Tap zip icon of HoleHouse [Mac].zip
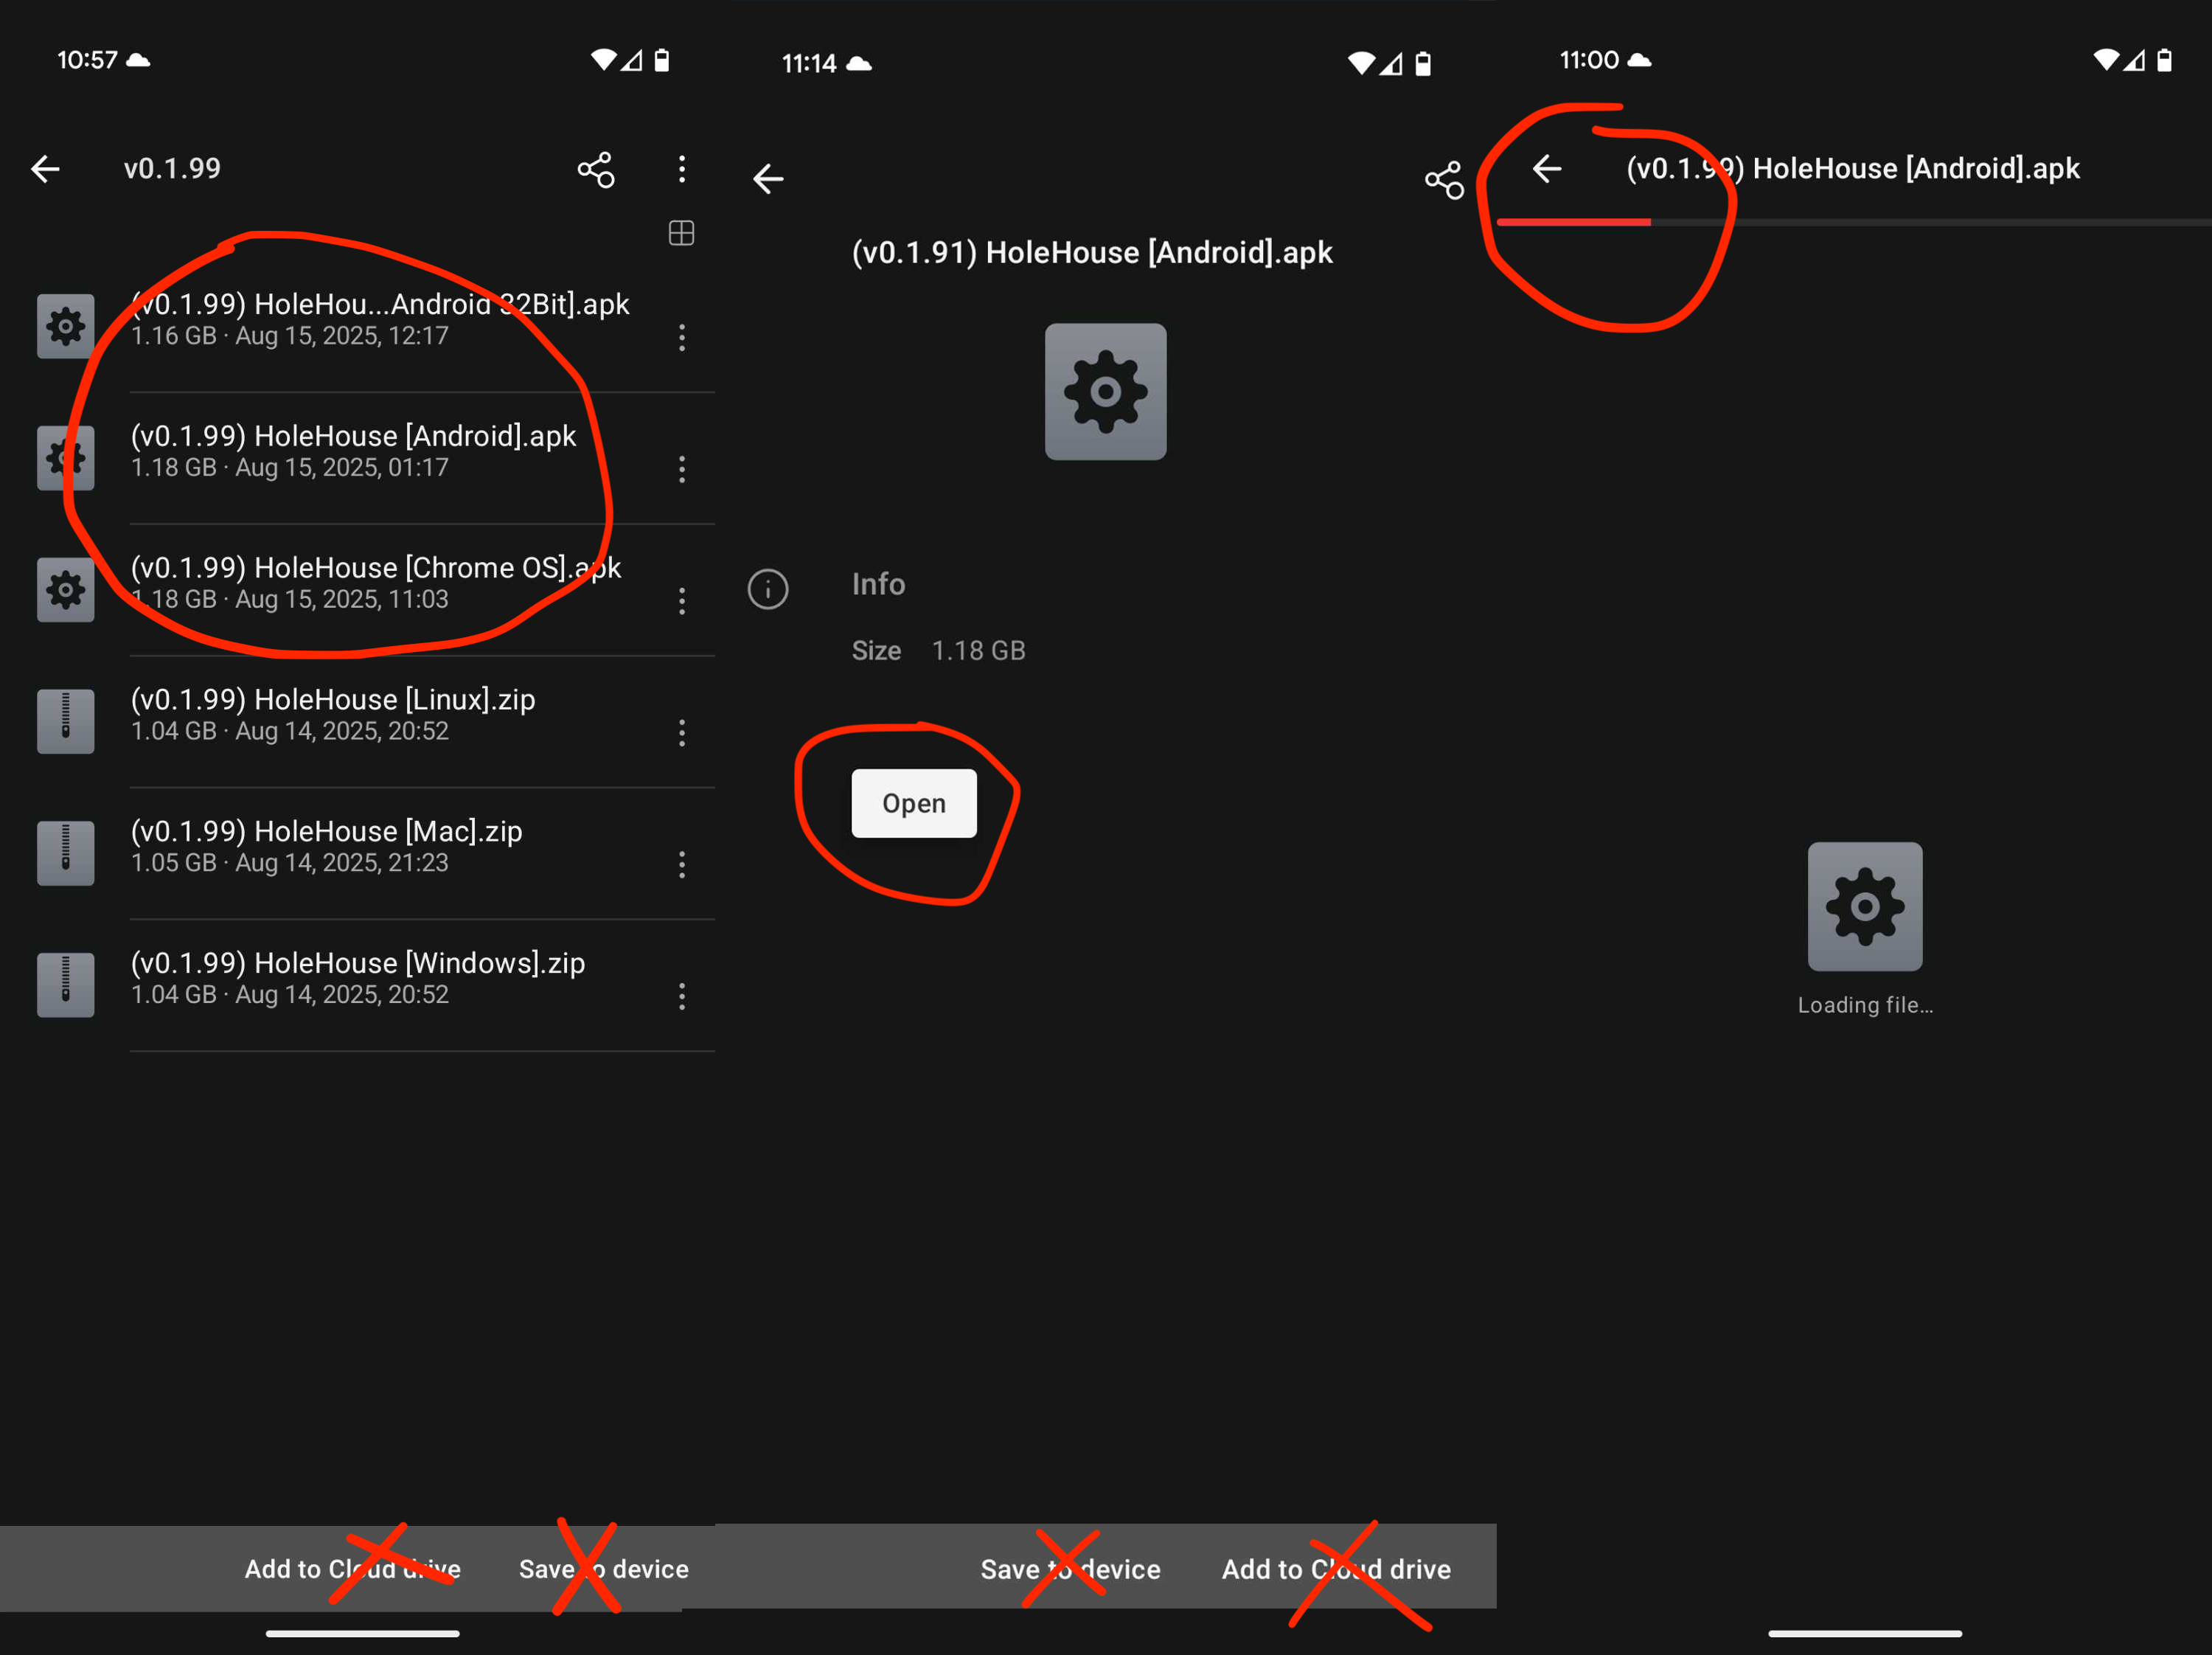 (66, 852)
